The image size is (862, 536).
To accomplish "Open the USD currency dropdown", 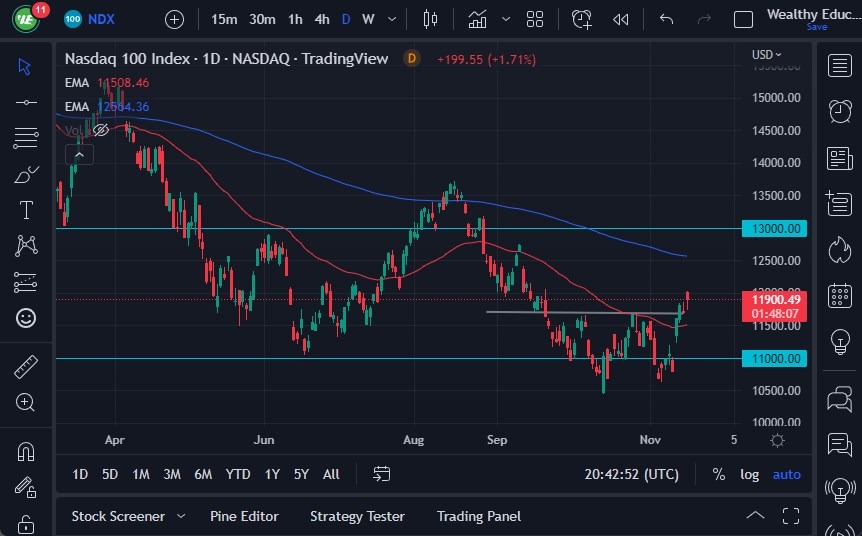I will (768, 54).
